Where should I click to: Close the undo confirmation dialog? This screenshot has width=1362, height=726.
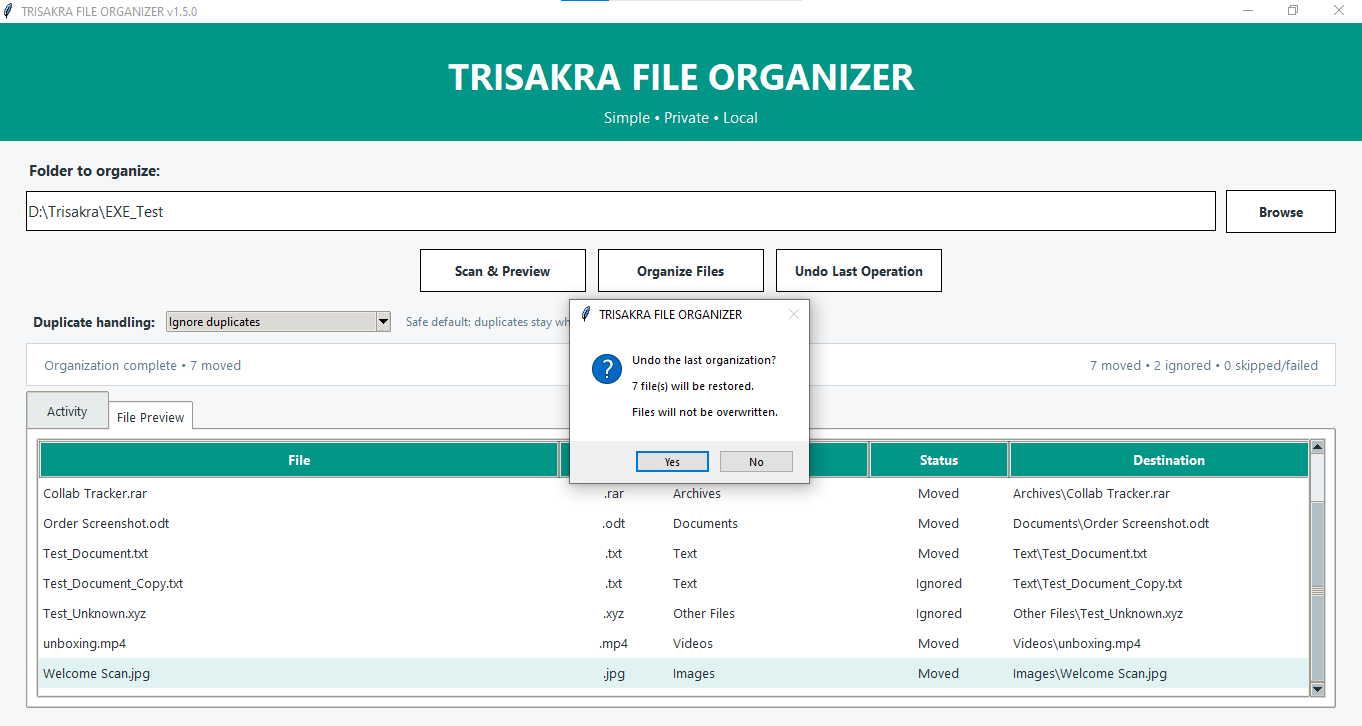point(794,314)
